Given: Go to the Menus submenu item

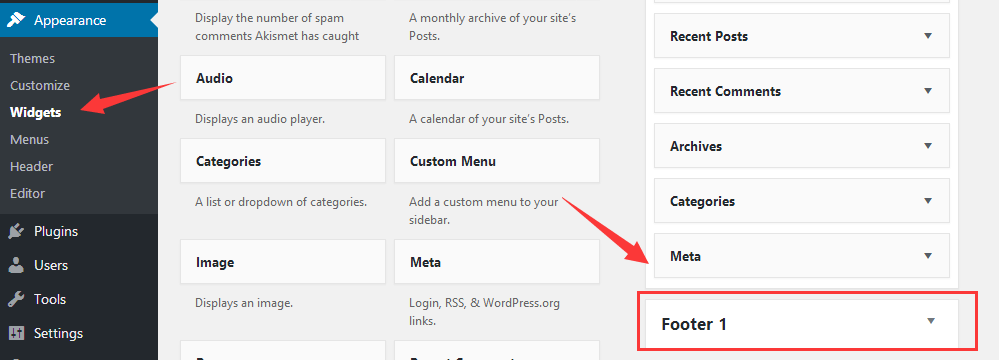Looking at the screenshot, I should tap(29, 140).
